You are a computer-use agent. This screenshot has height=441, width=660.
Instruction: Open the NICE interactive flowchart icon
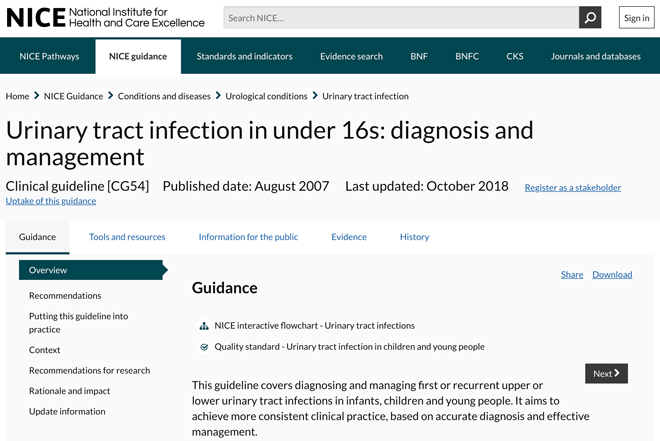(204, 326)
